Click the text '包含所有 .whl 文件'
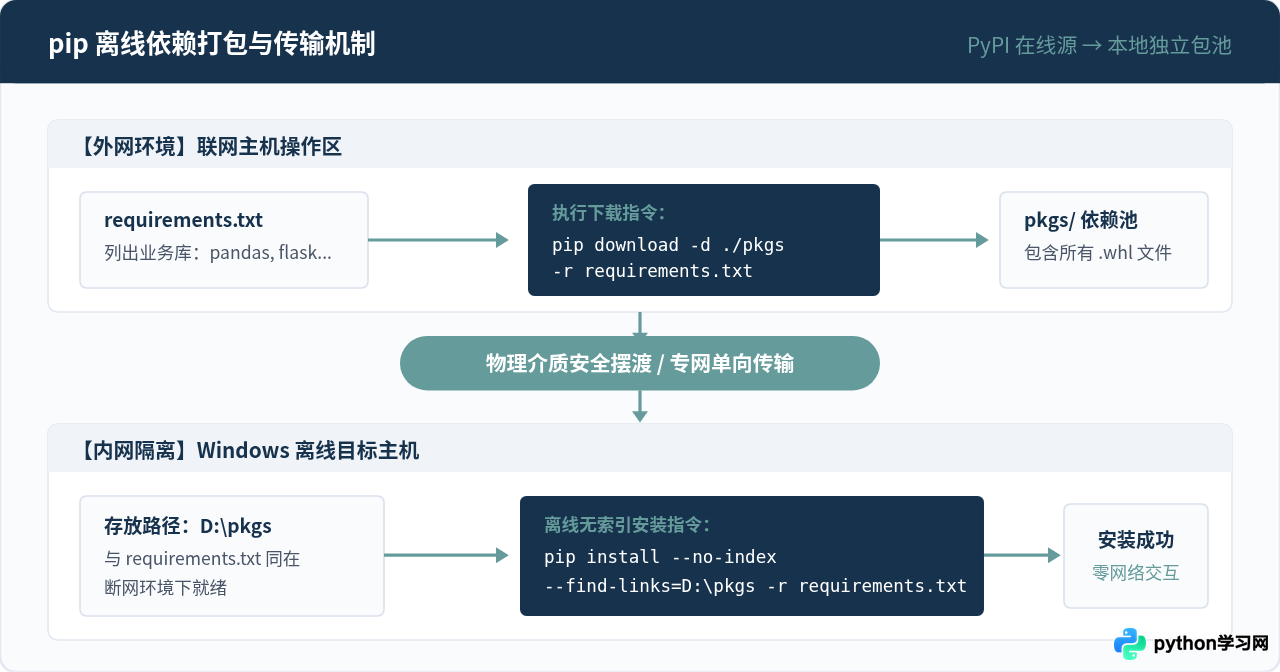This screenshot has height=672, width=1280. (x=1098, y=253)
